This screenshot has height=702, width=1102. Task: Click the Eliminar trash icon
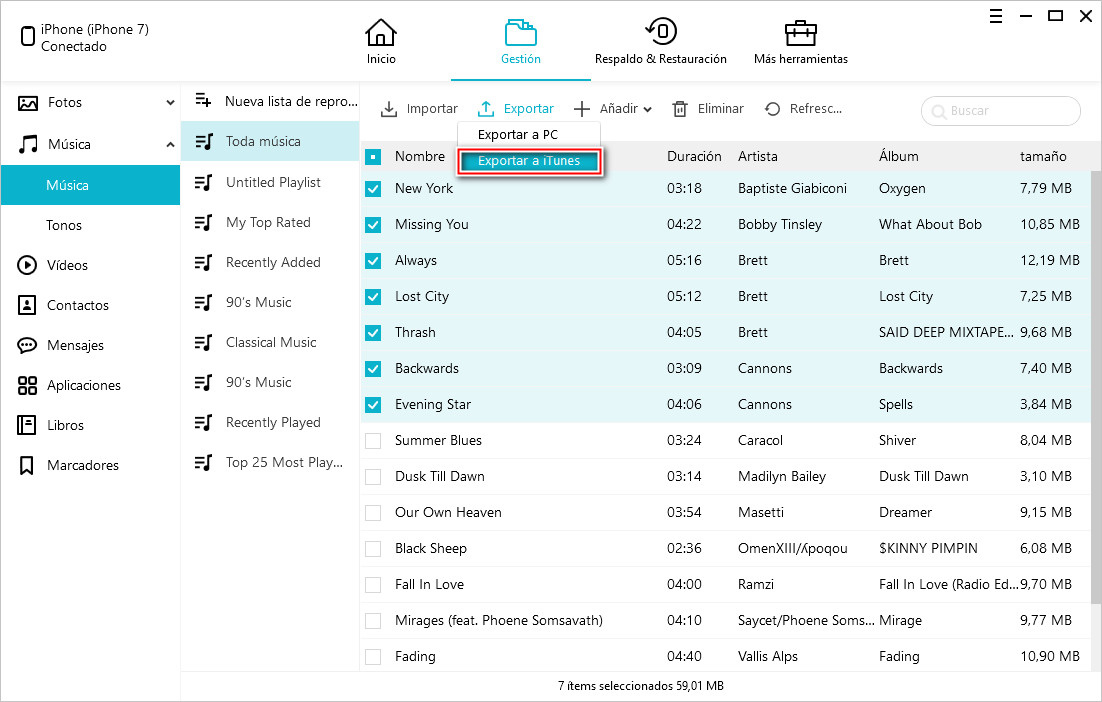coord(680,109)
